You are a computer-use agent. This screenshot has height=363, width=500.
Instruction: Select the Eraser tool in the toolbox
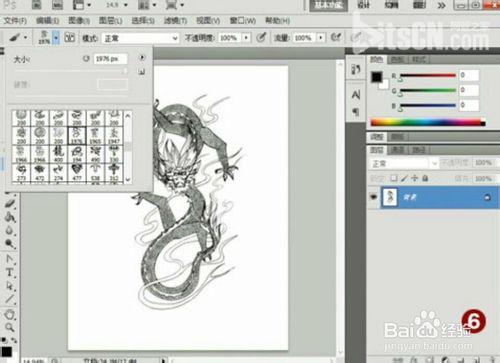(10, 204)
